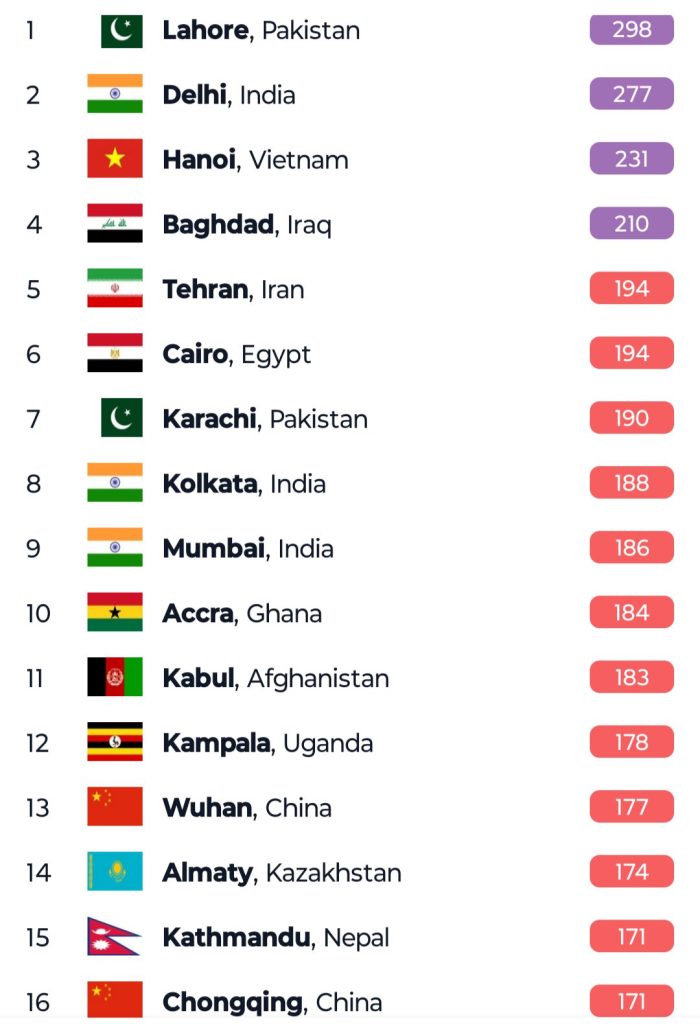Click the Kazakhstan flag beside Almaty

[114, 872]
